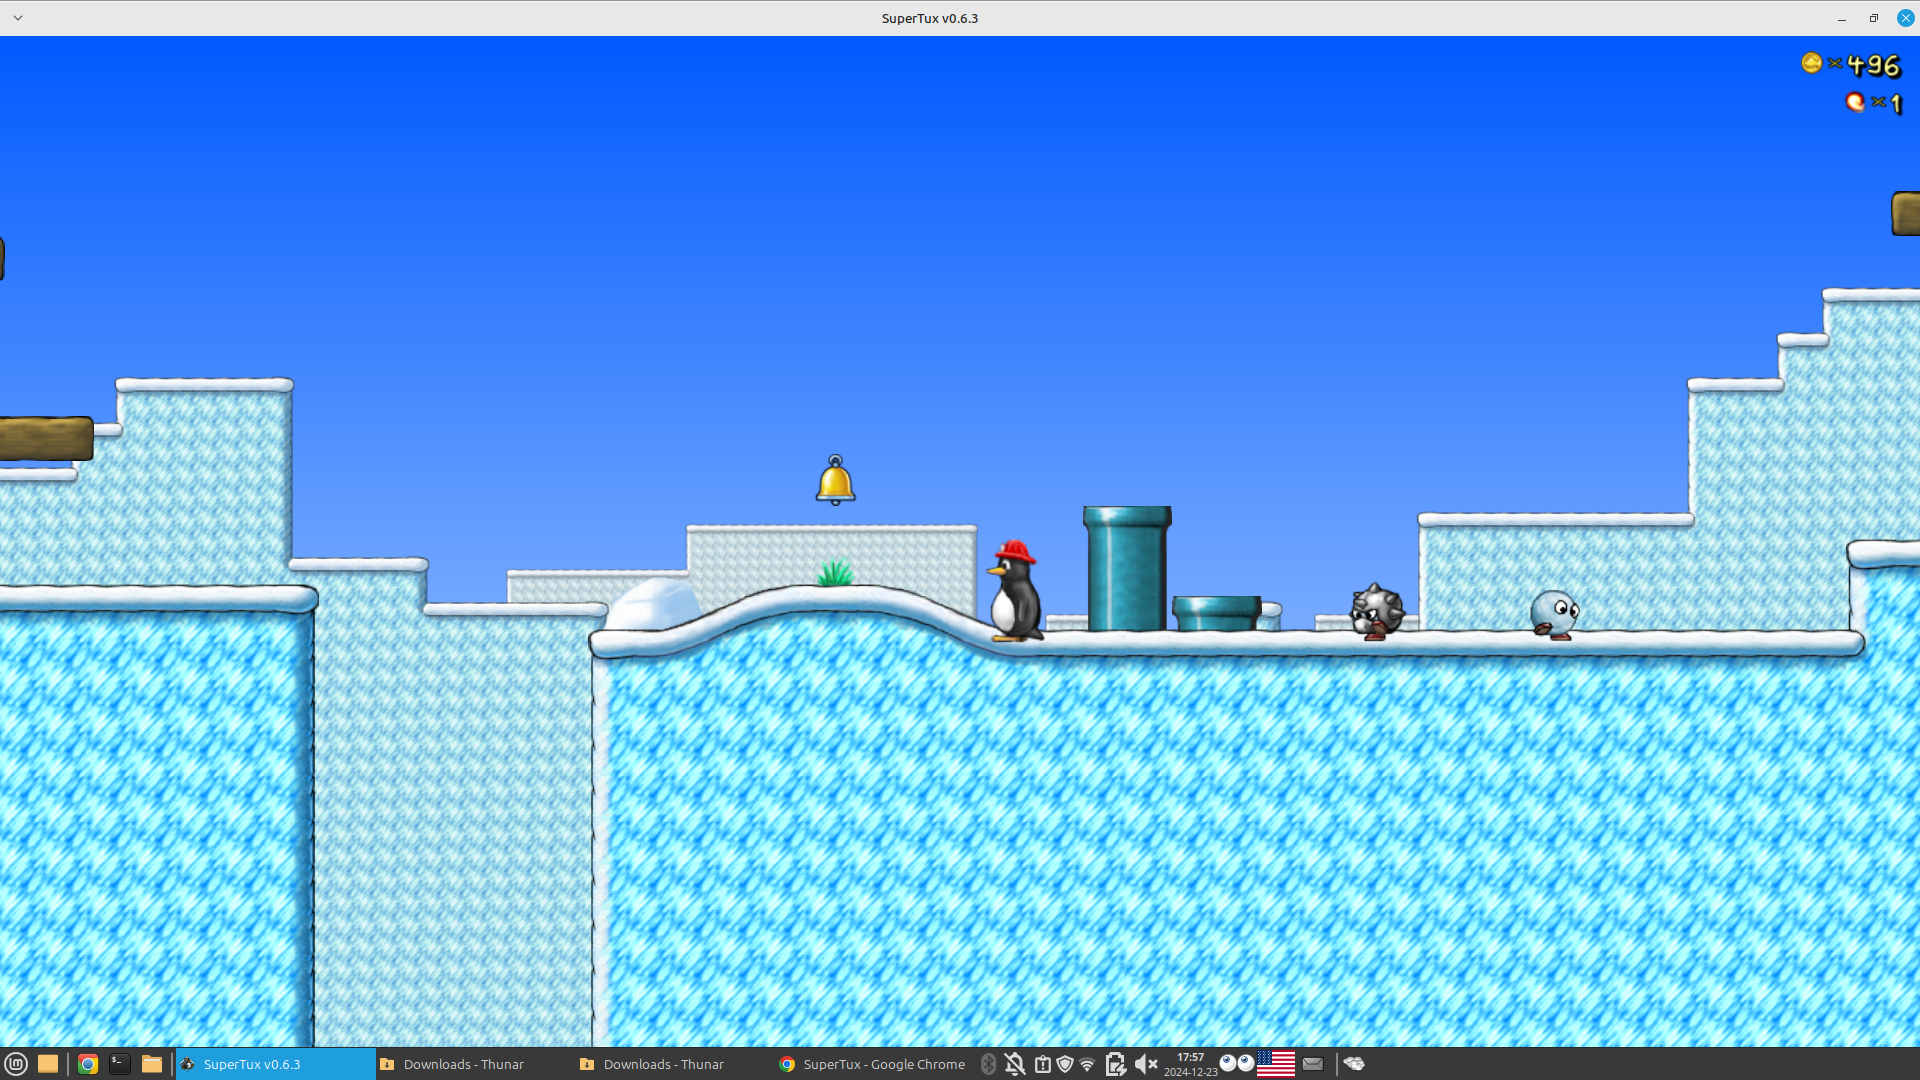Unmute the volume speaker icon

pyautogui.click(x=1145, y=1064)
